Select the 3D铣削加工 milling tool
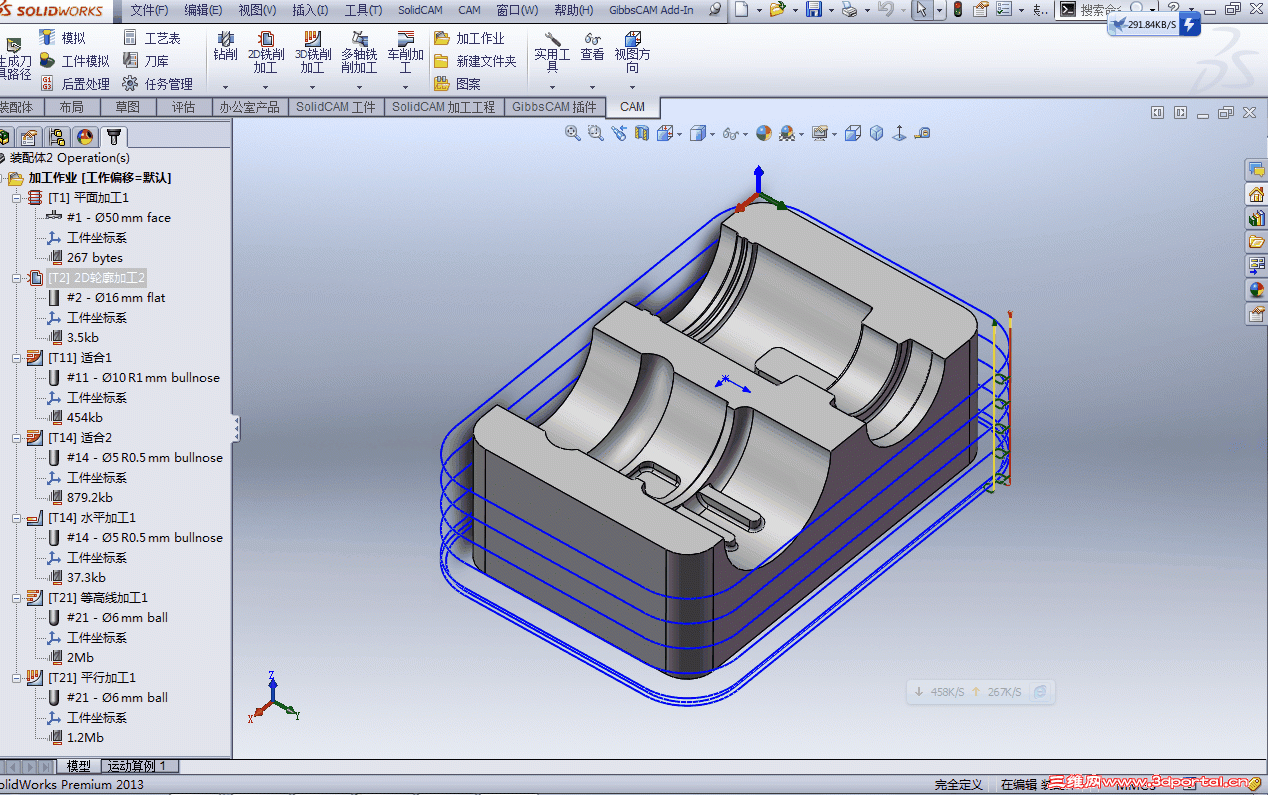This screenshot has height=795, width=1268. click(x=313, y=53)
